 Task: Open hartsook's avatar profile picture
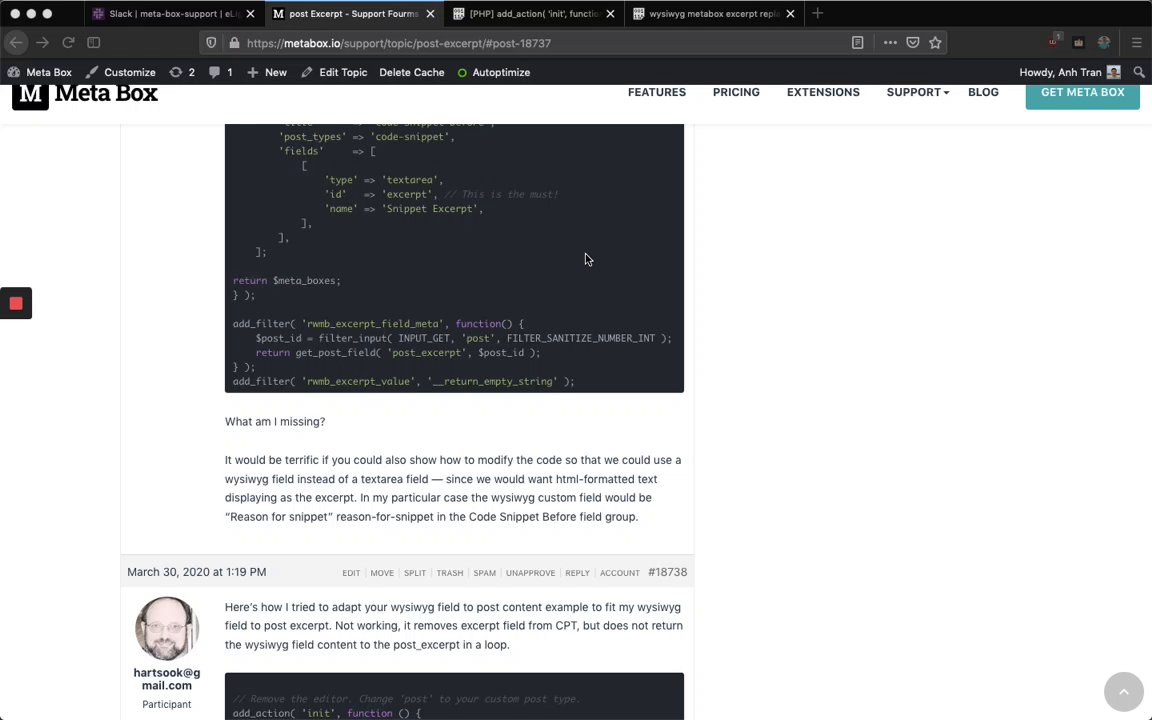pyautogui.click(x=167, y=628)
